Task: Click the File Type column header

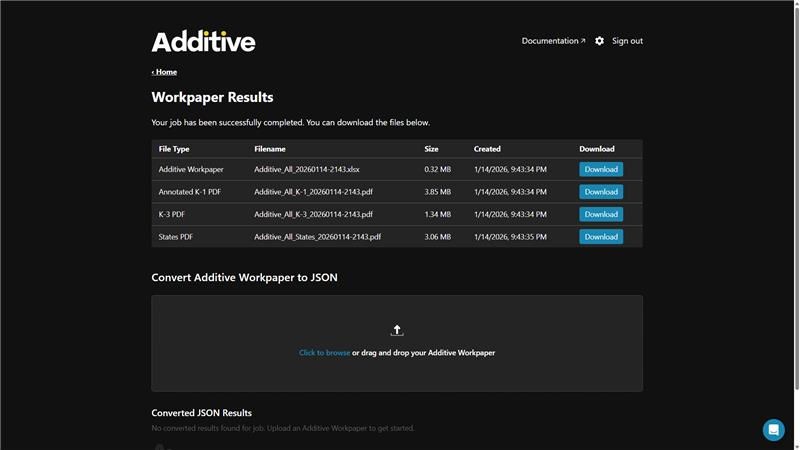Action: tap(174, 149)
